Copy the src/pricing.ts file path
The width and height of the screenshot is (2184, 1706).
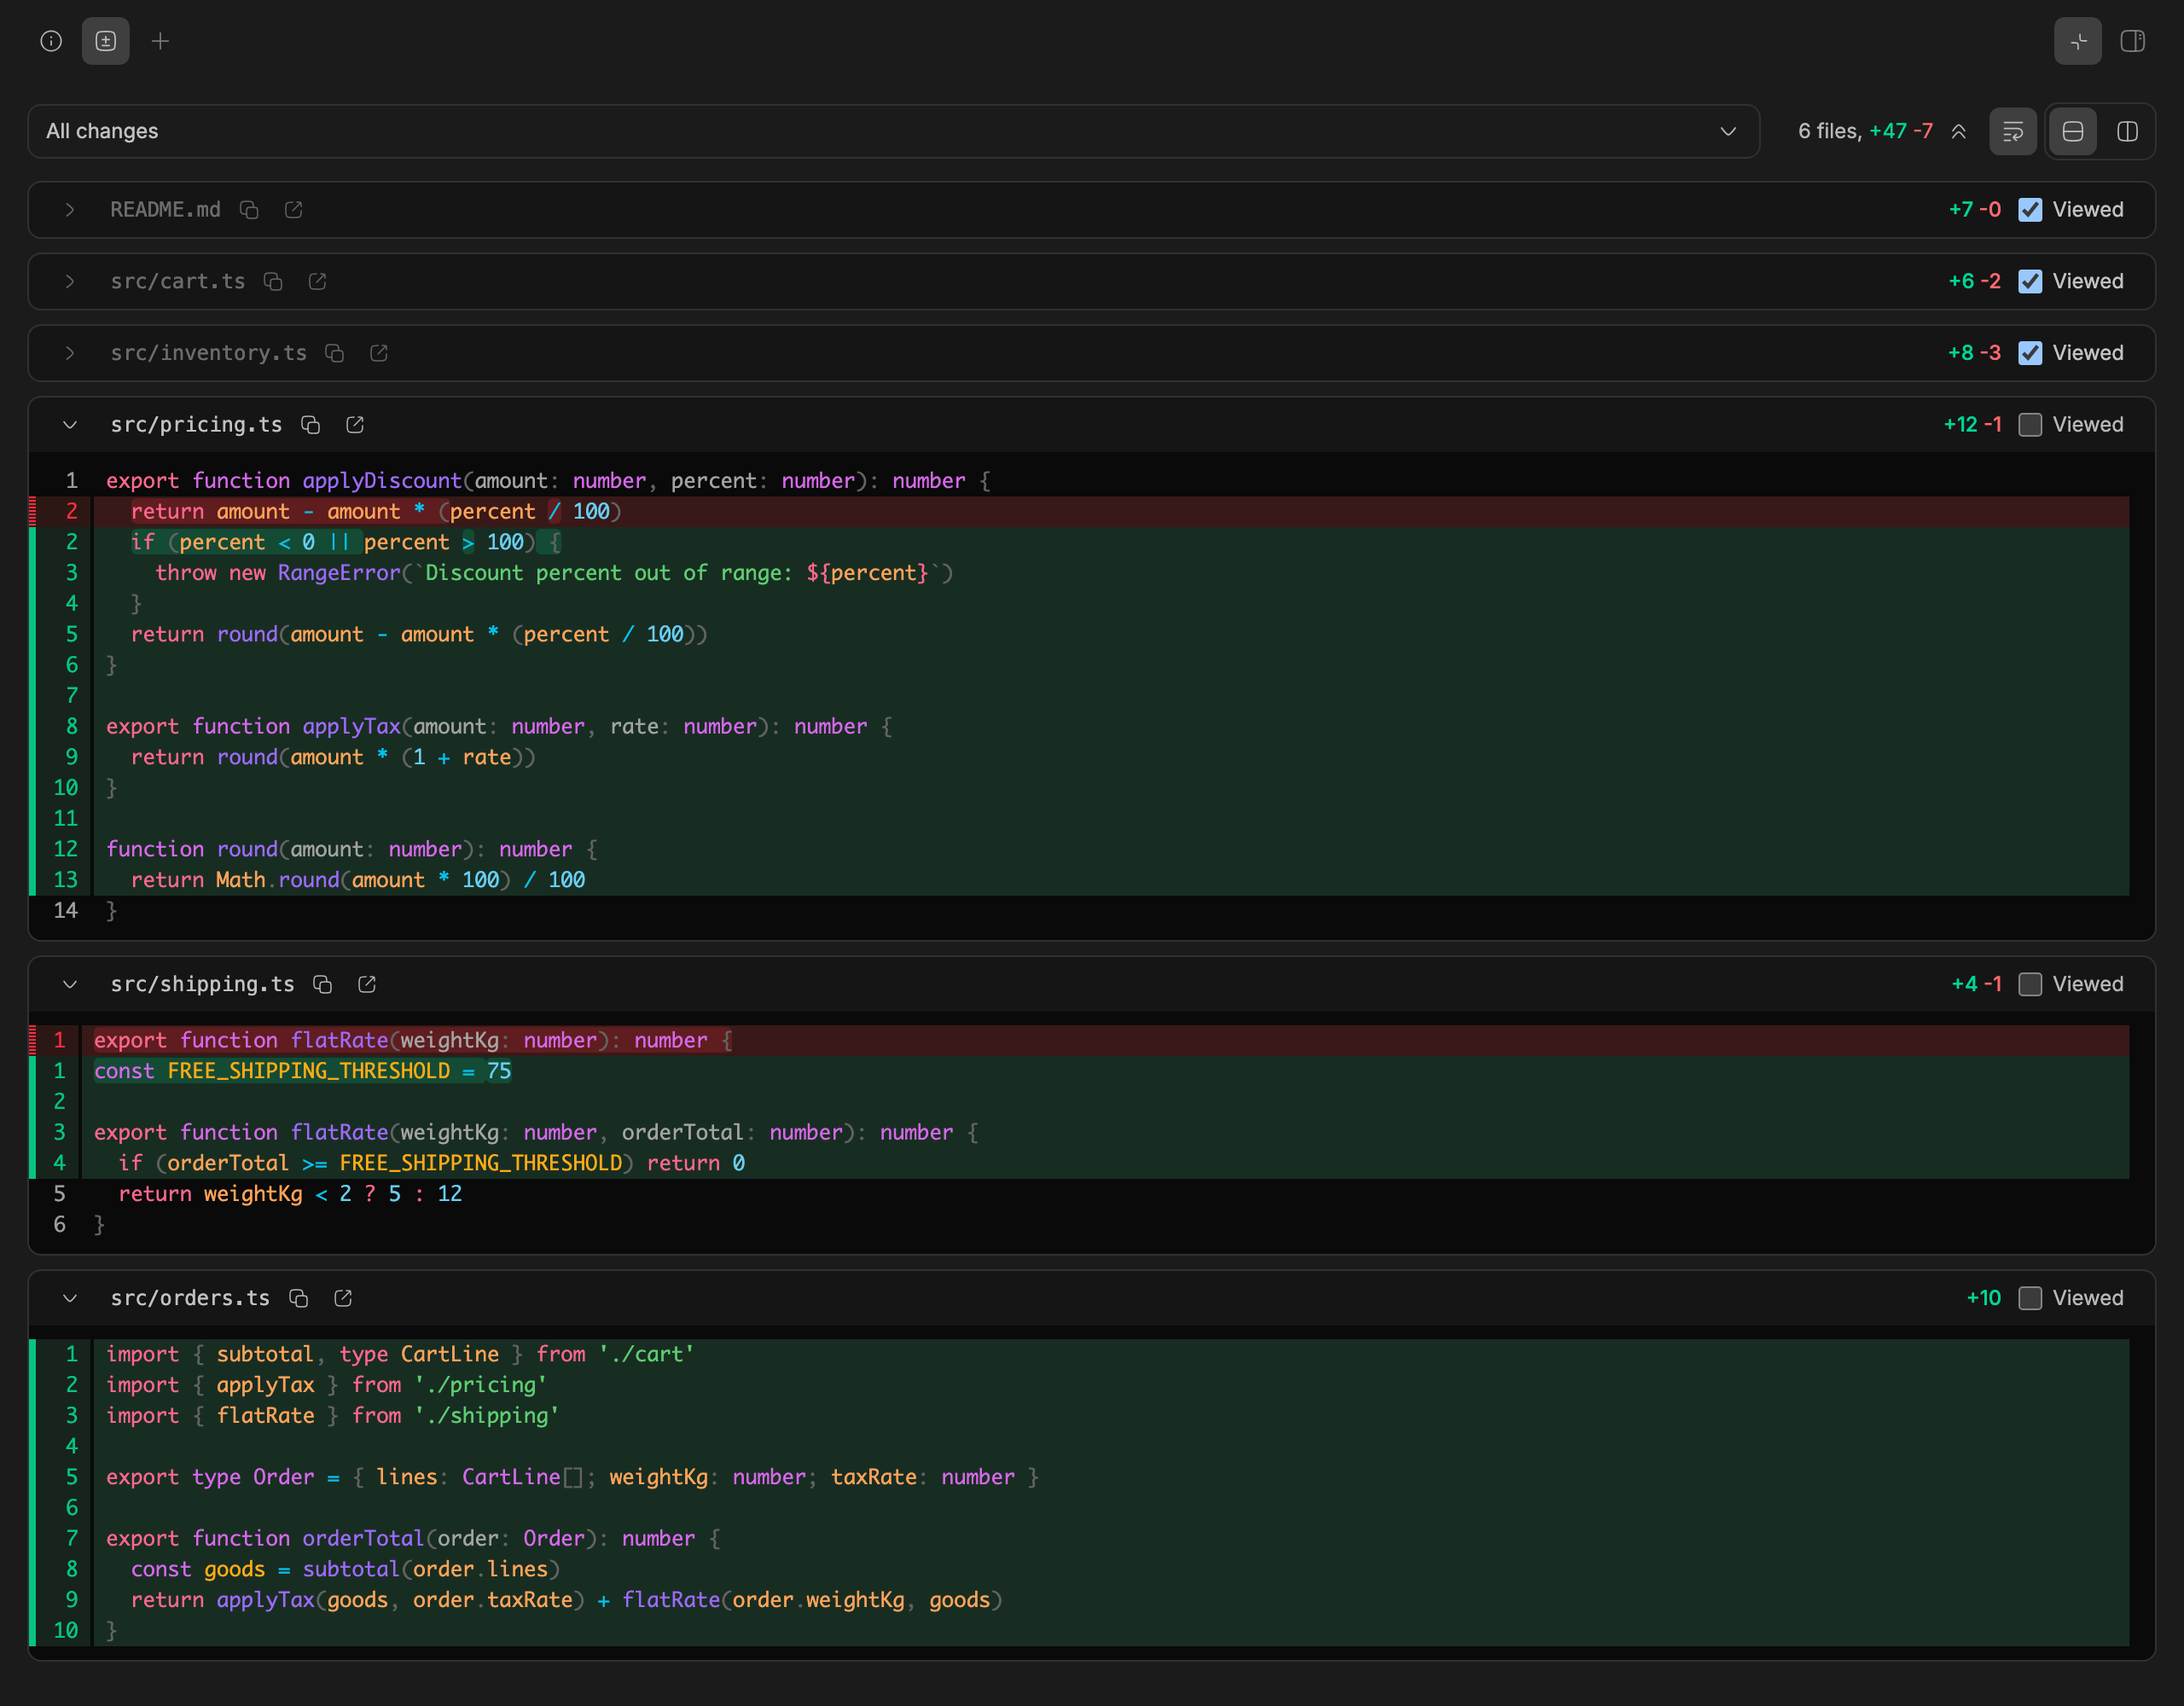[311, 425]
